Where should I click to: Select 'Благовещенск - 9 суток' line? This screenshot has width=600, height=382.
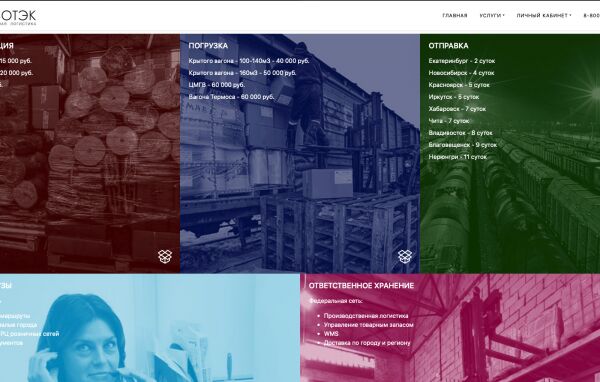tap(463, 145)
